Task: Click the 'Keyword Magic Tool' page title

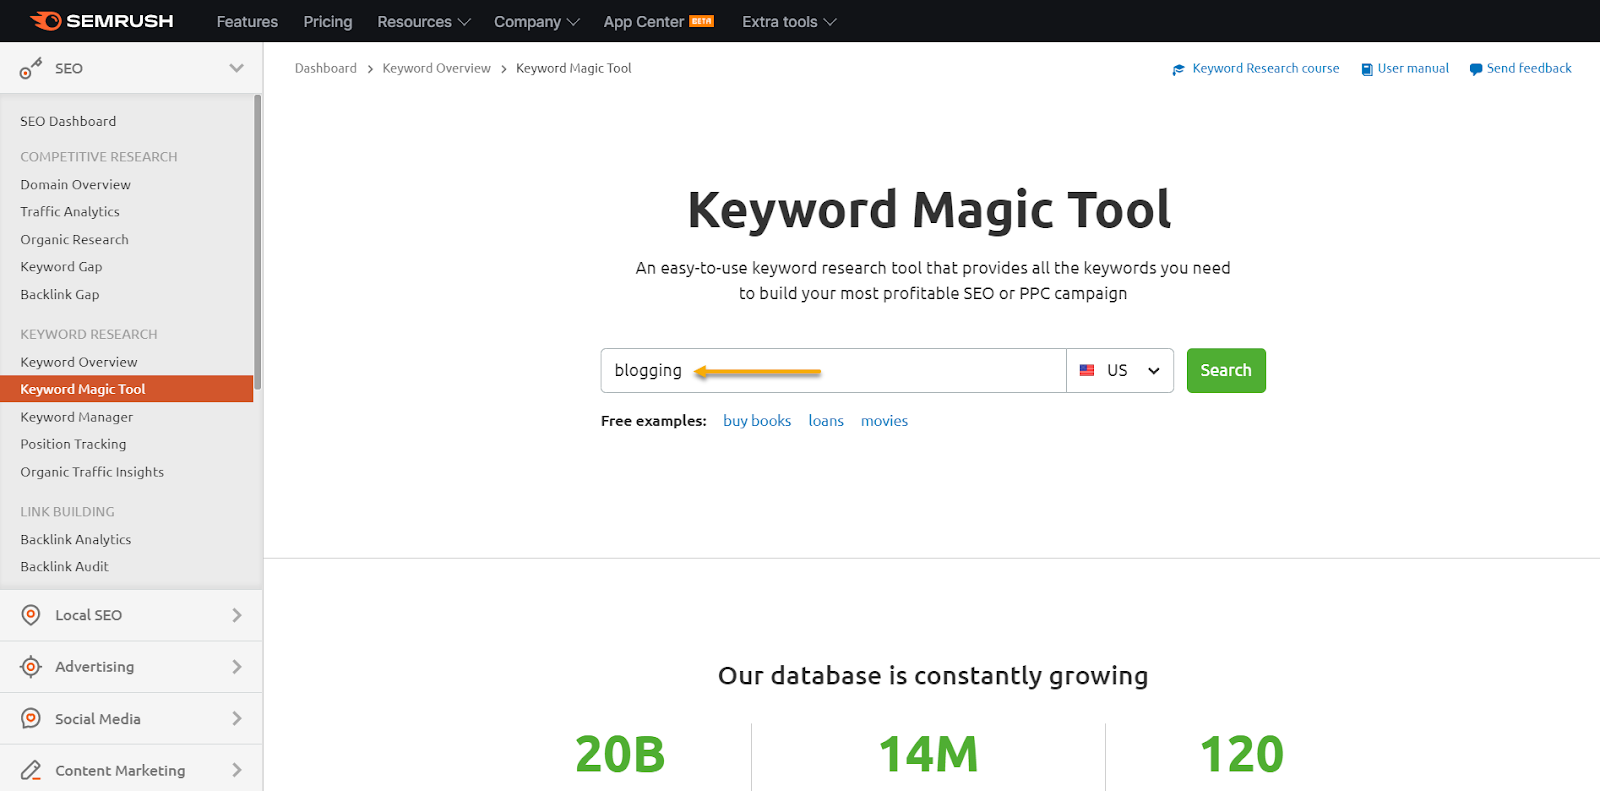Action: tap(929, 210)
